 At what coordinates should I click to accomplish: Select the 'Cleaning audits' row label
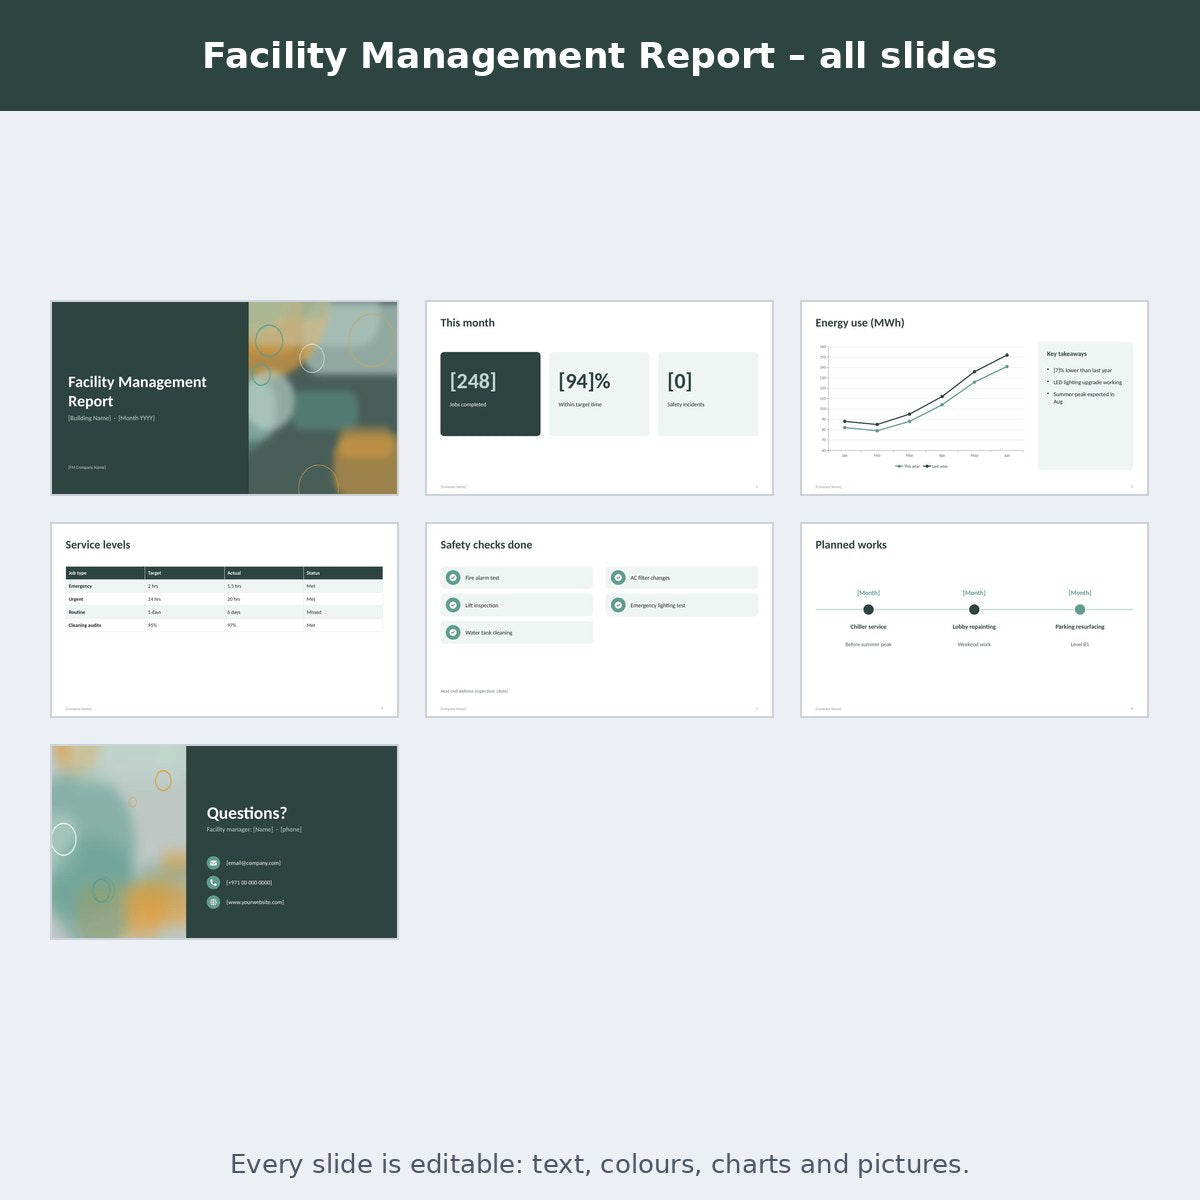pos(85,625)
